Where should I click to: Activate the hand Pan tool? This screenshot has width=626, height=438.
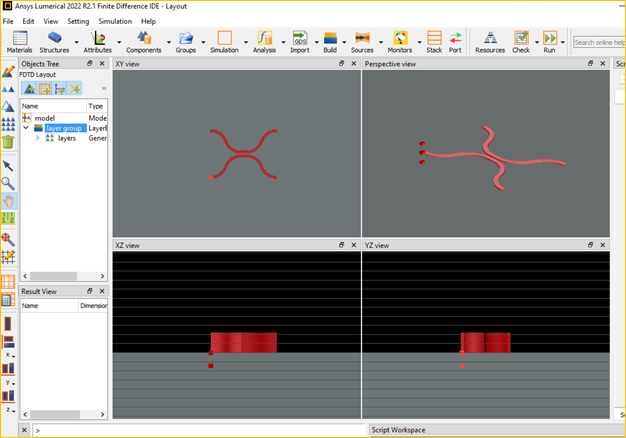click(x=8, y=201)
